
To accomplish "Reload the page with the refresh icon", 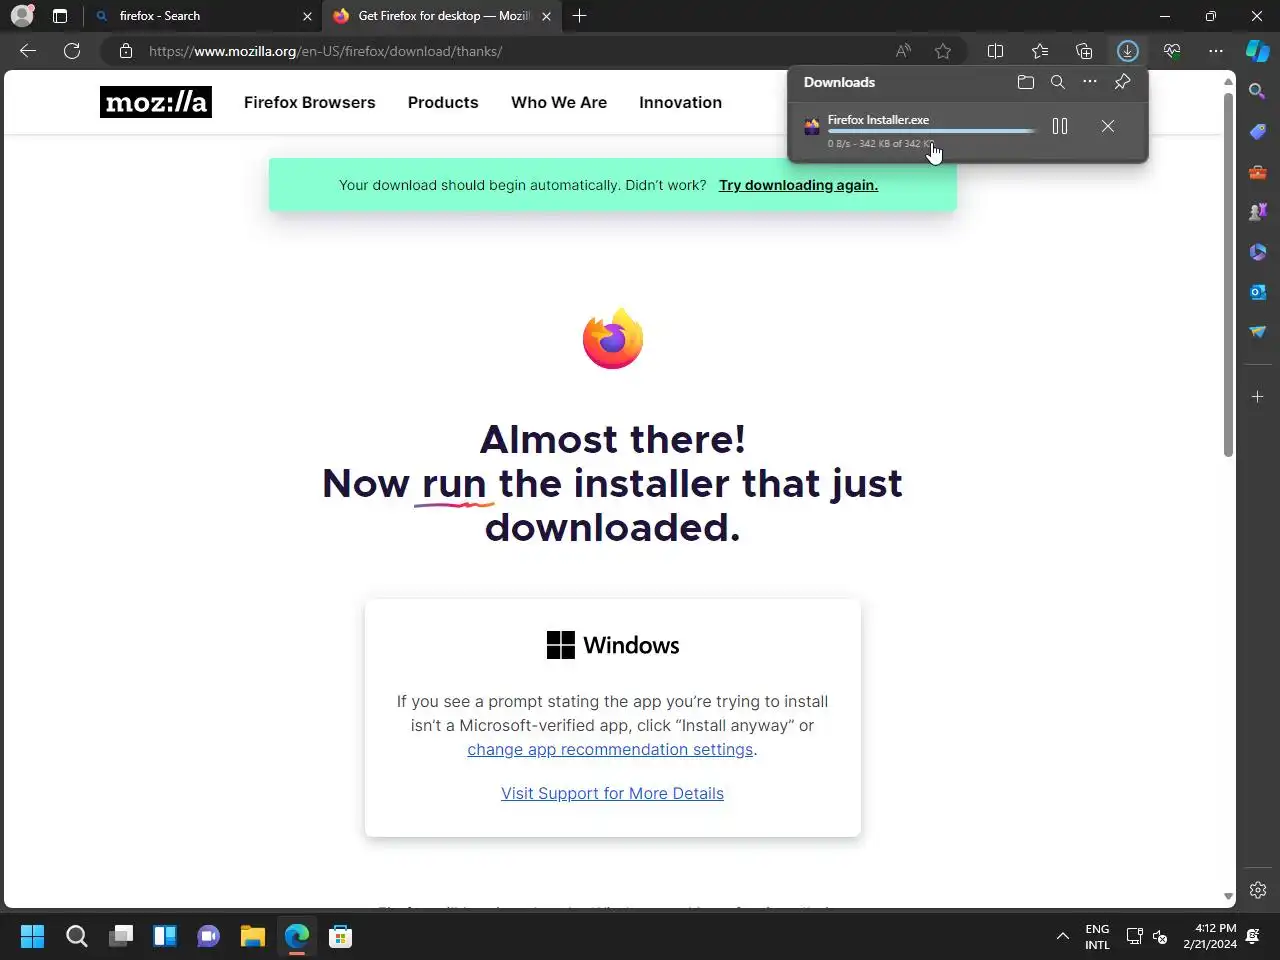I will [x=72, y=51].
